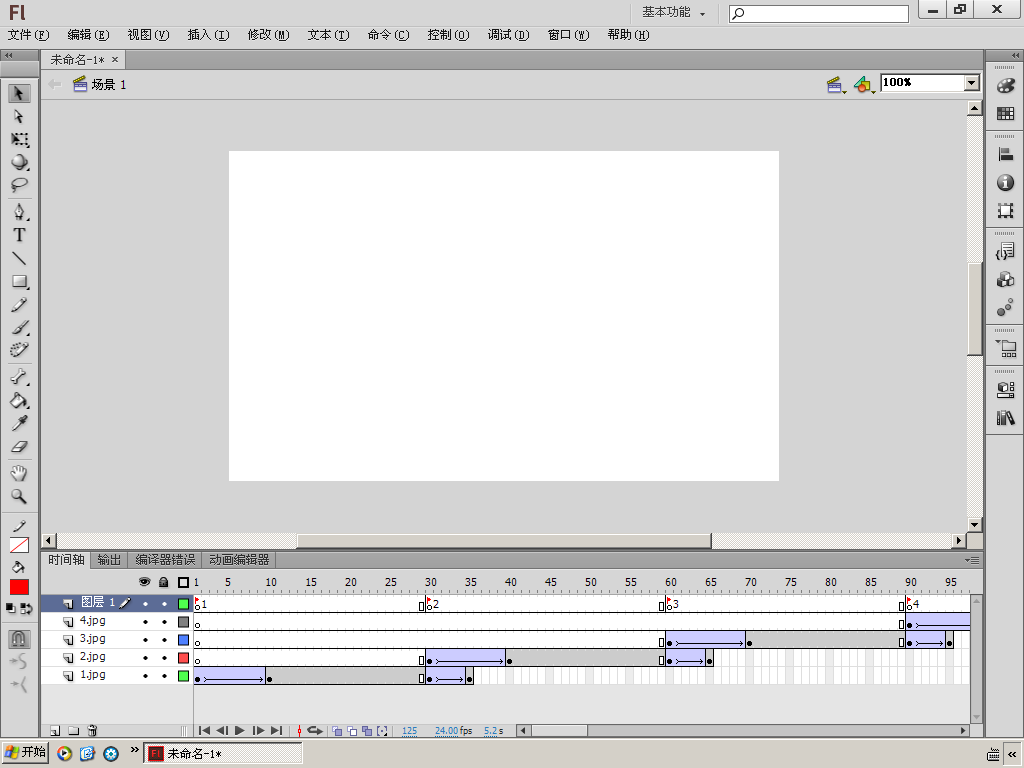Select the Eyedropper tool
This screenshot has height=768, width=1024.
point(19,423)
